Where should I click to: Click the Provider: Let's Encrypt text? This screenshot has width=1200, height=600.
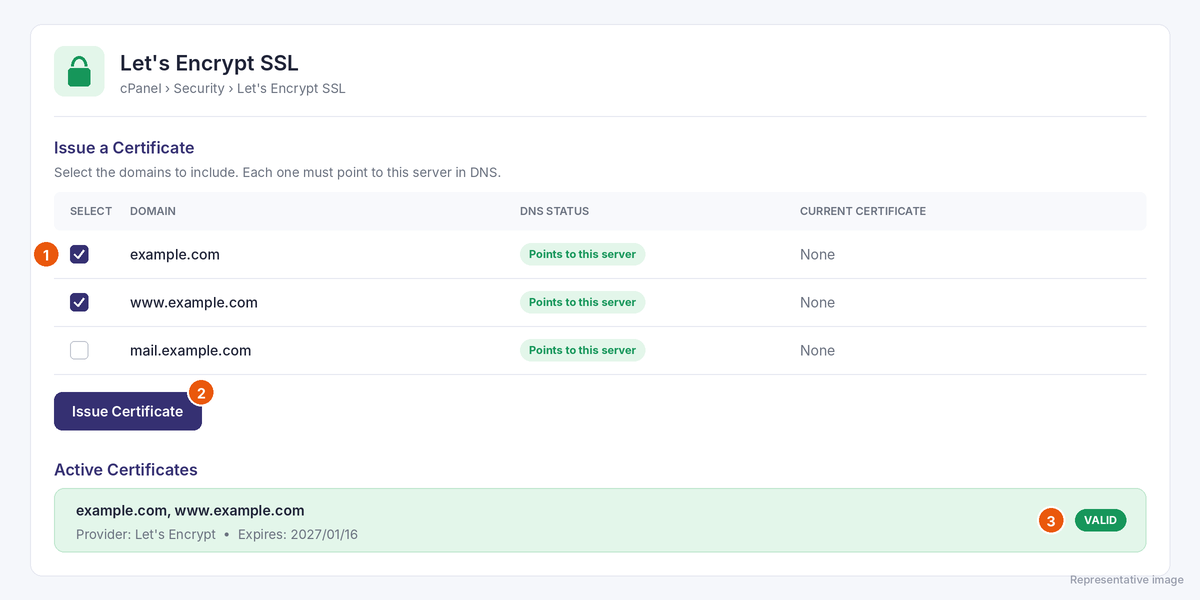pos(146,534)
